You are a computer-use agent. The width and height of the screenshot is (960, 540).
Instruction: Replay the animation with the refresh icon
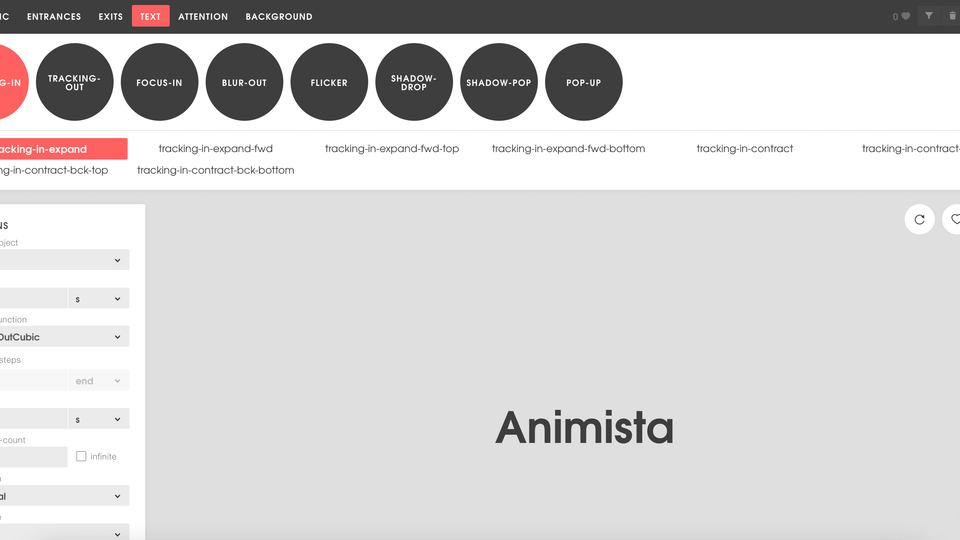pos(919,219)
